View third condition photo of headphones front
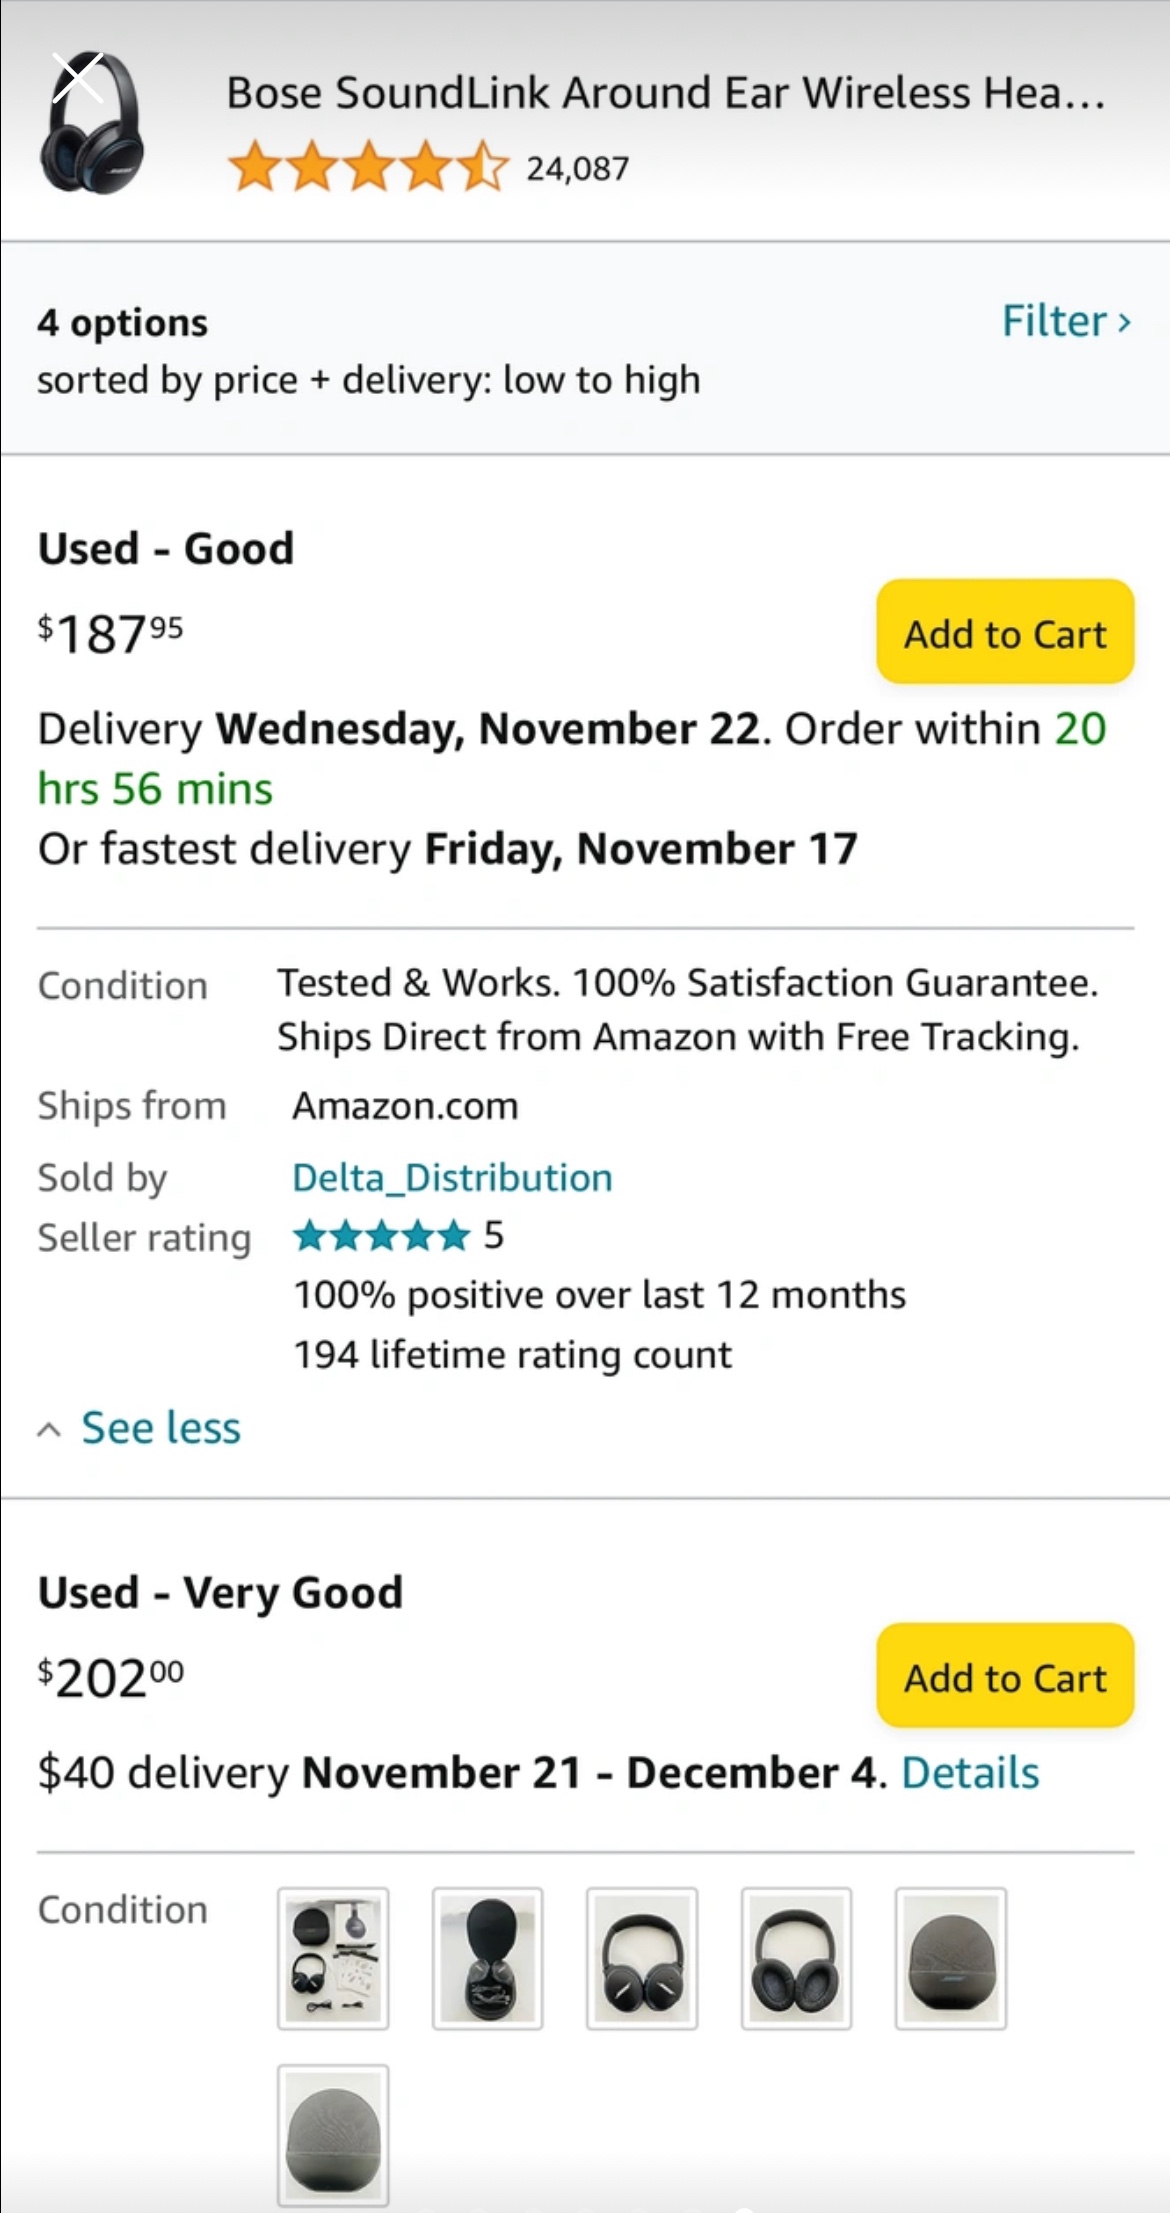This screenshot has height=2213, width=1170. (x=642, y=1959)
